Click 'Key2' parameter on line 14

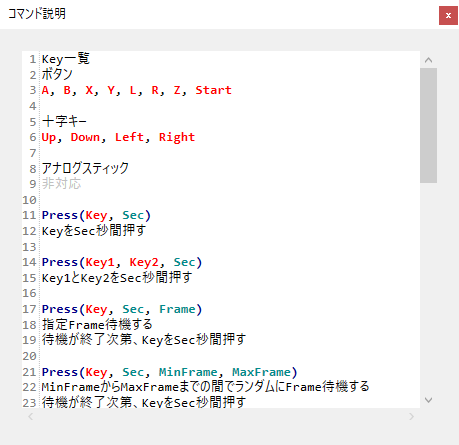(x=144, y=262)
